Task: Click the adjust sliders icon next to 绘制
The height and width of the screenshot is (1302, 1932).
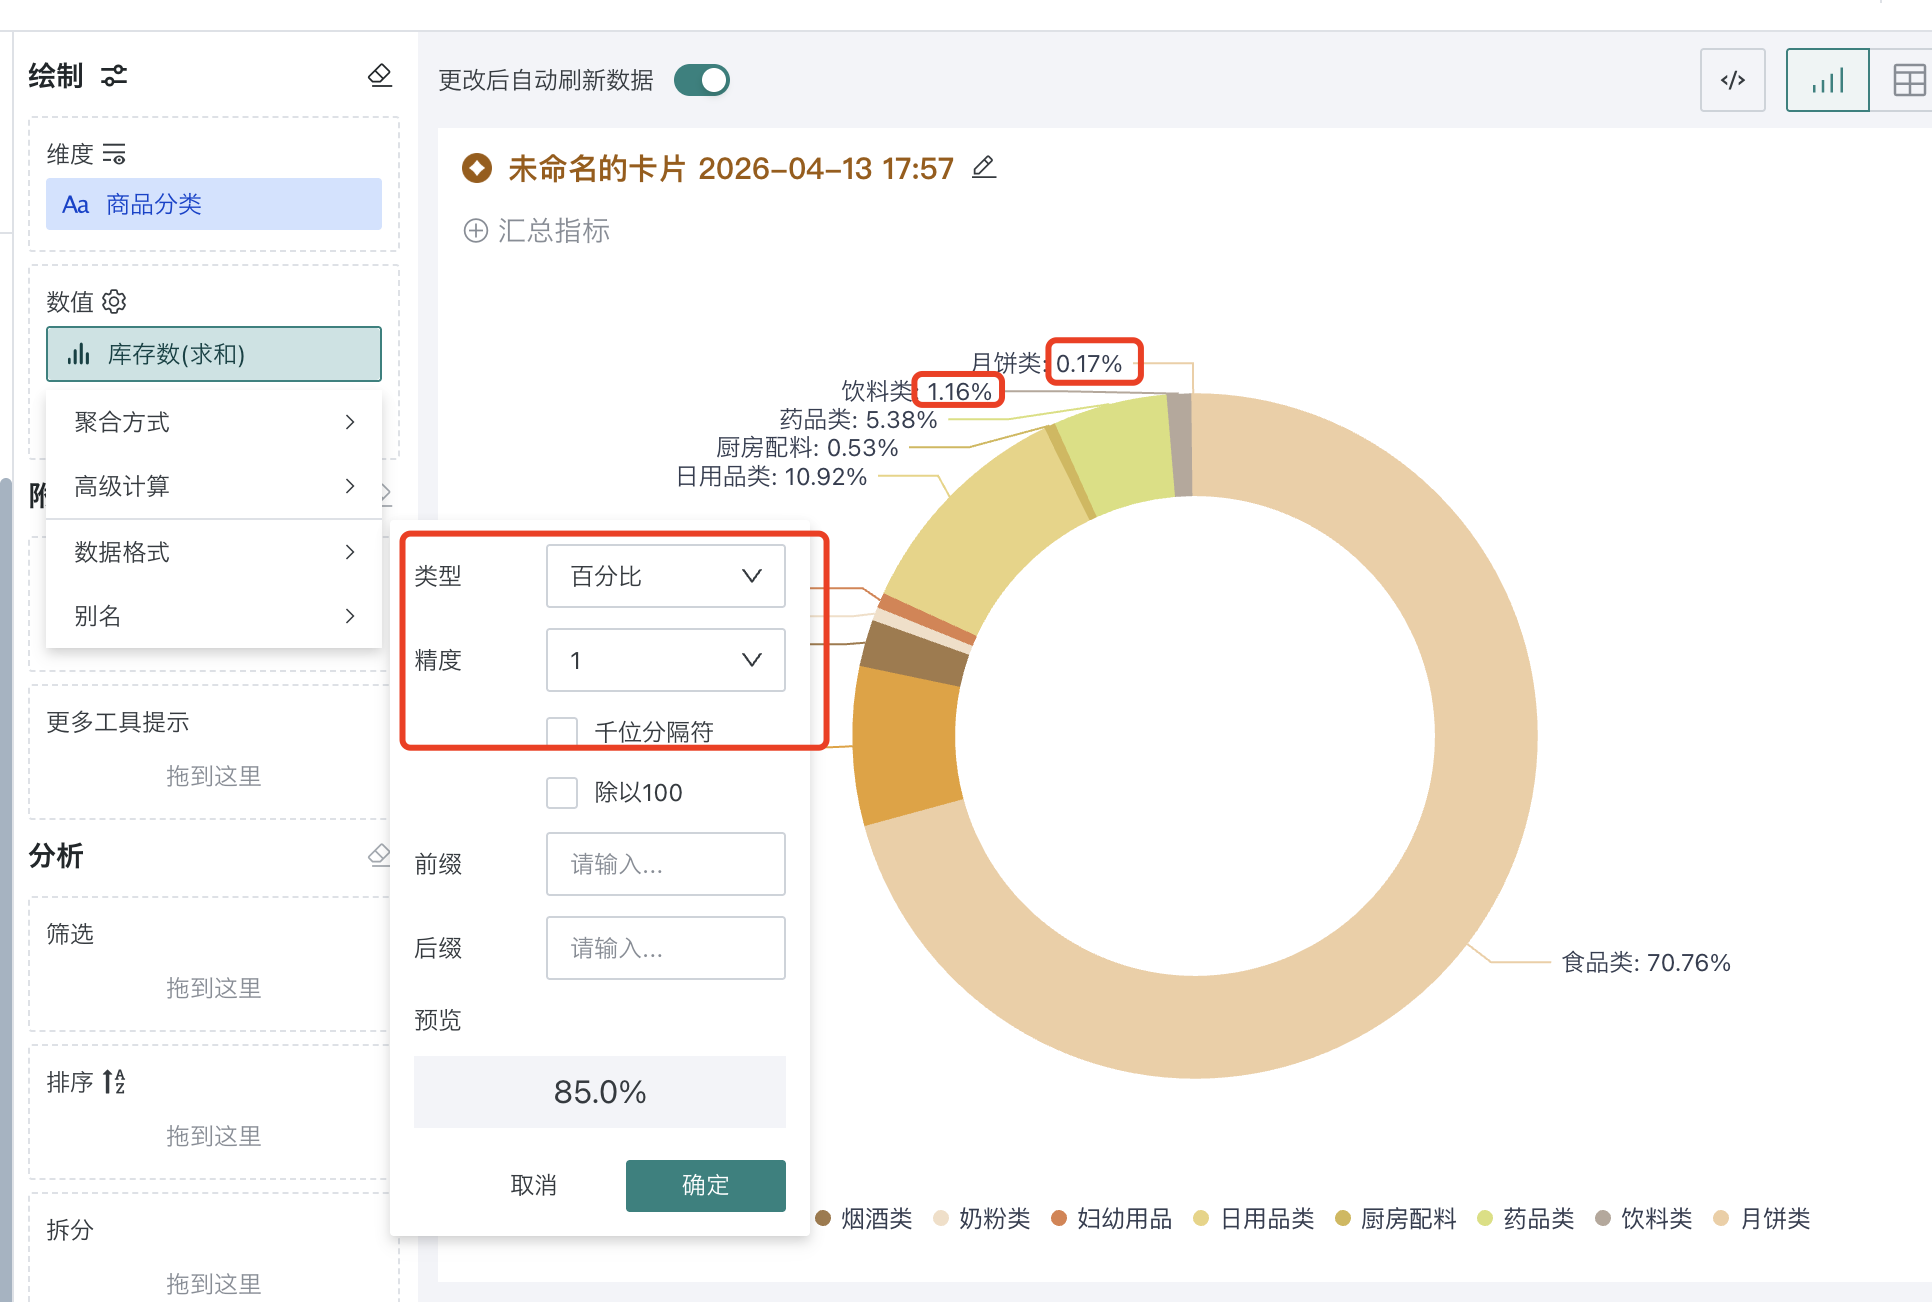Action: coord(114,76)
